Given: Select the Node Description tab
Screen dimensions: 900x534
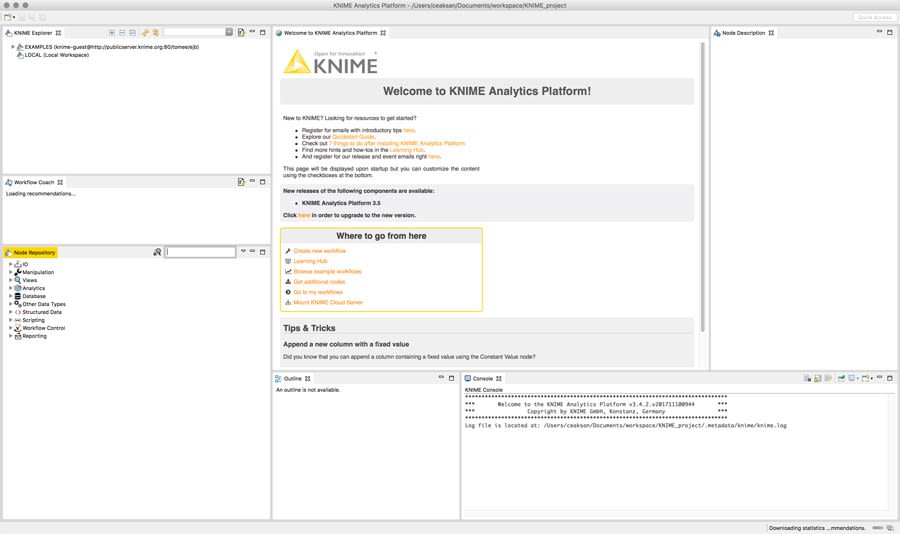Looking at the screenshot, I should (743, 33).
